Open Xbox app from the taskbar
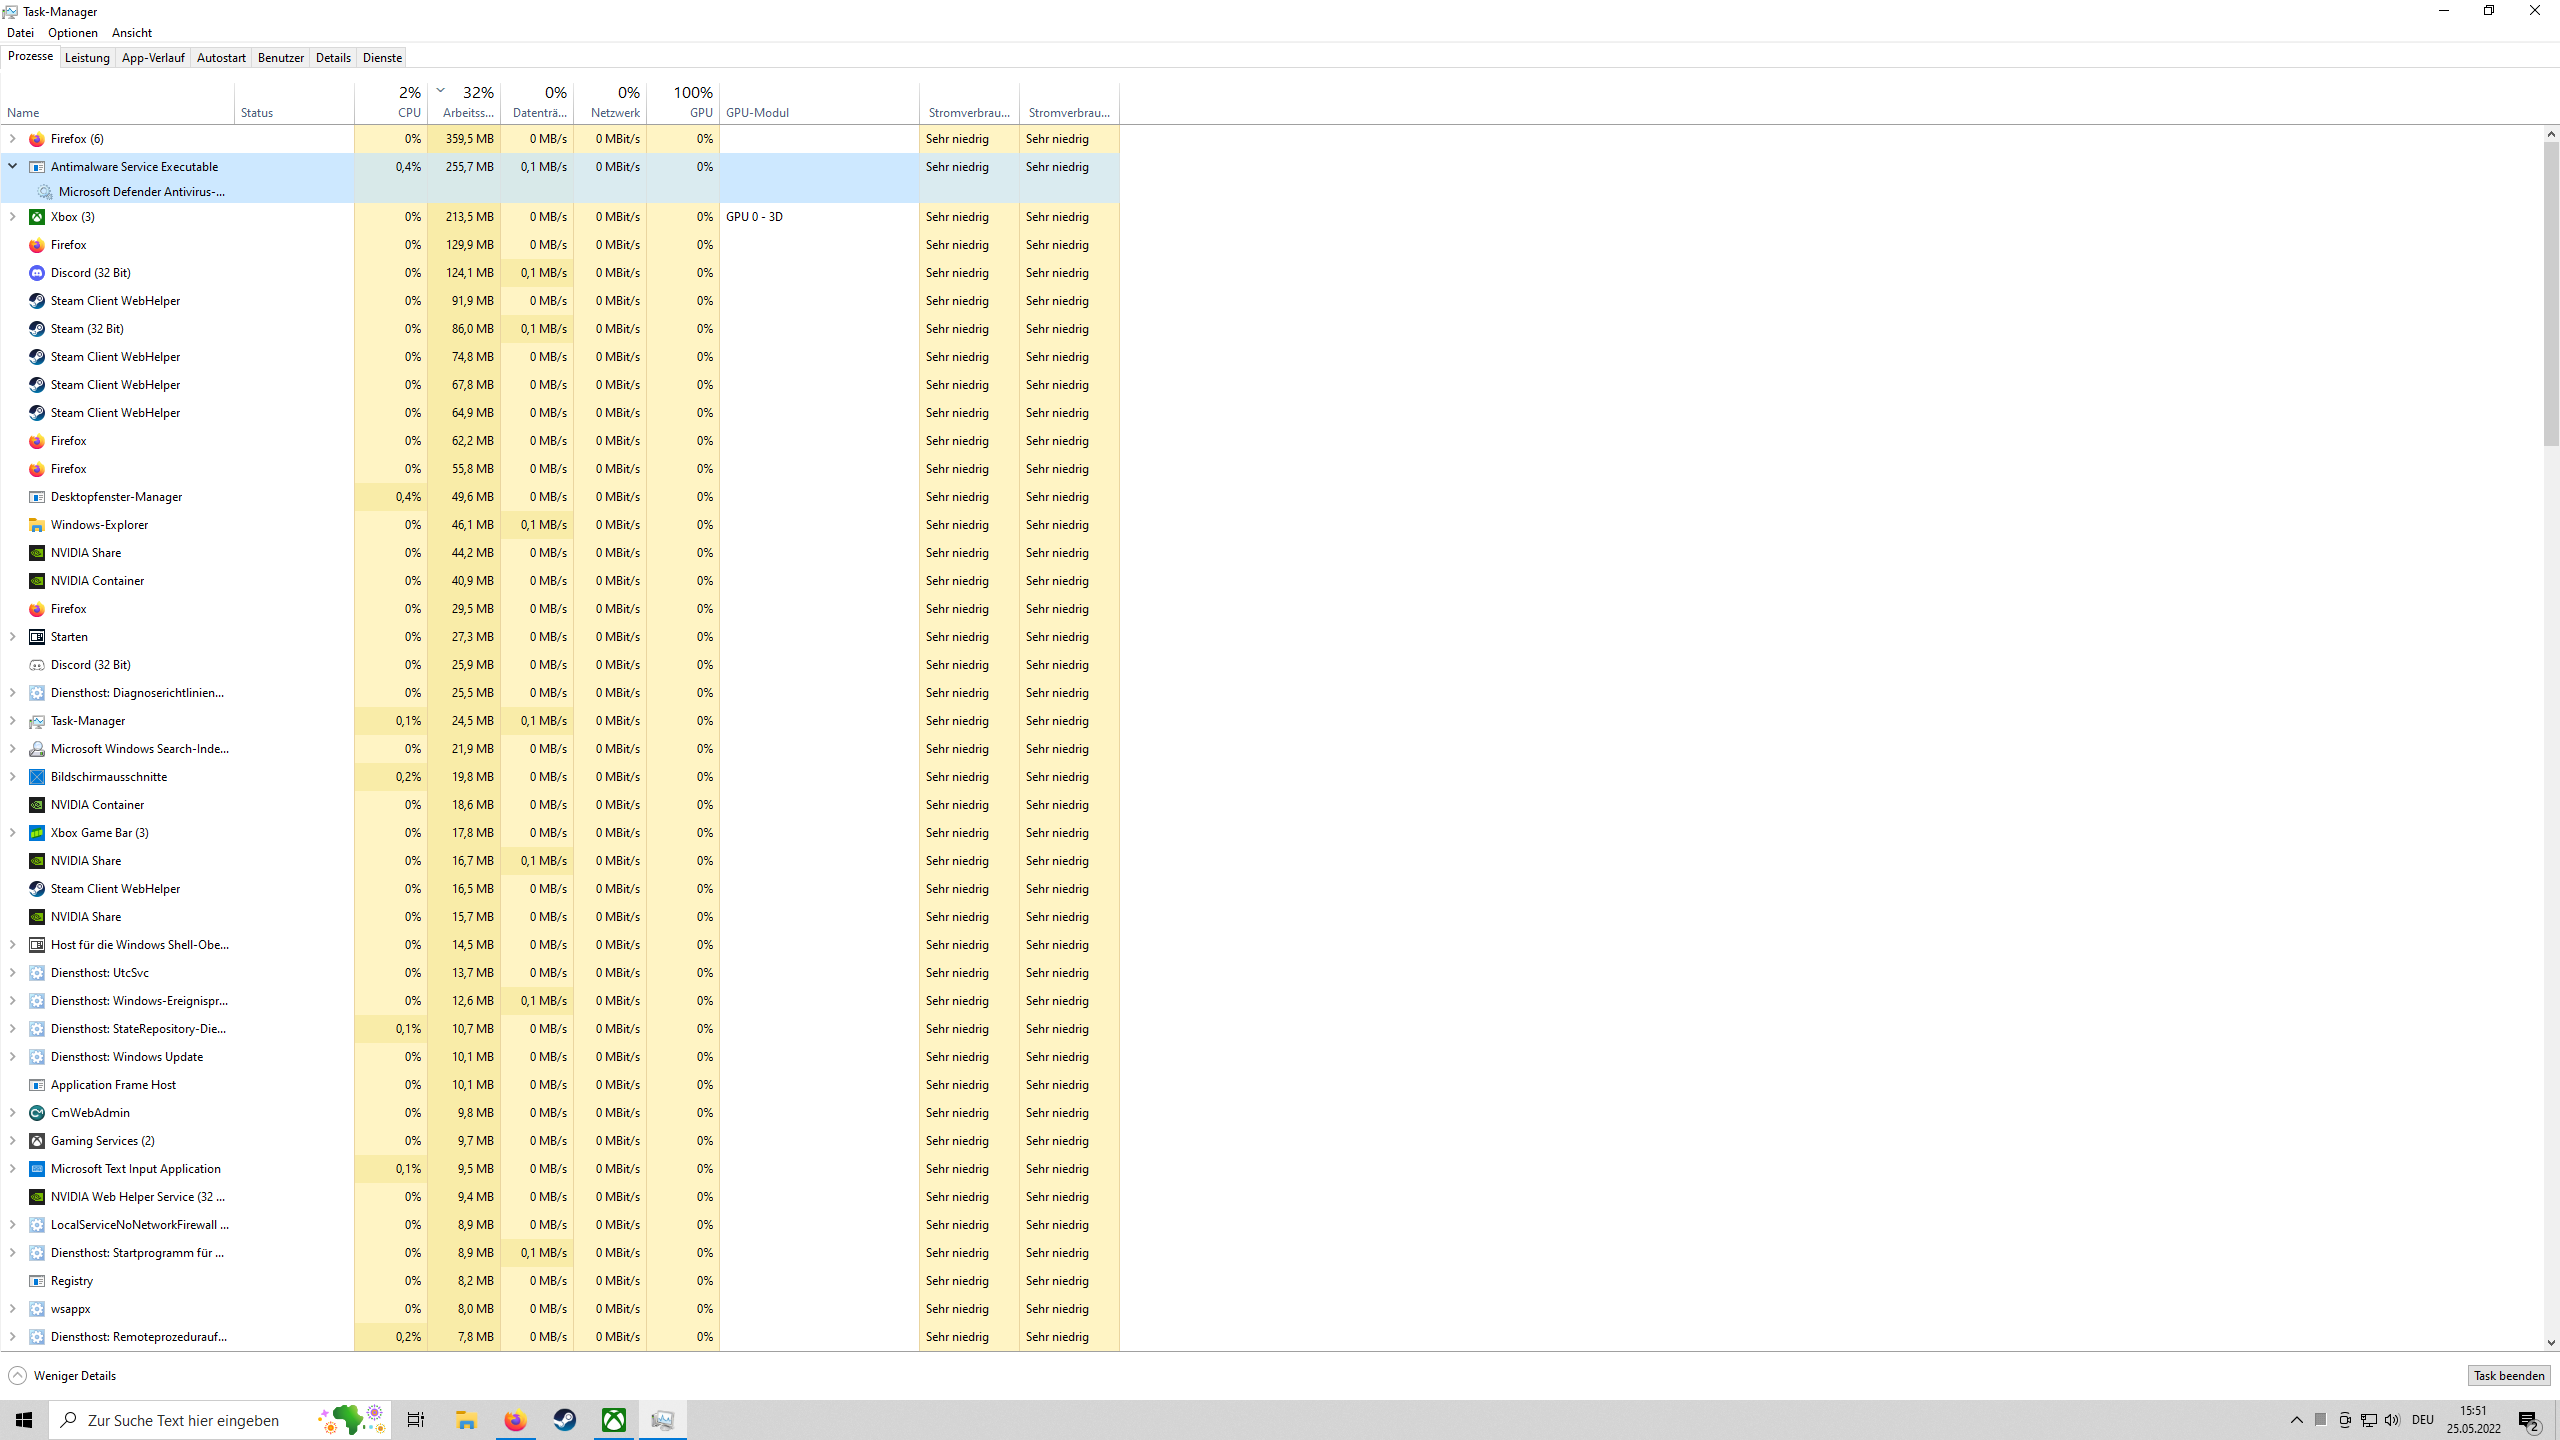Screen dimensions: 2560x1440 [x=614, y=1420]
